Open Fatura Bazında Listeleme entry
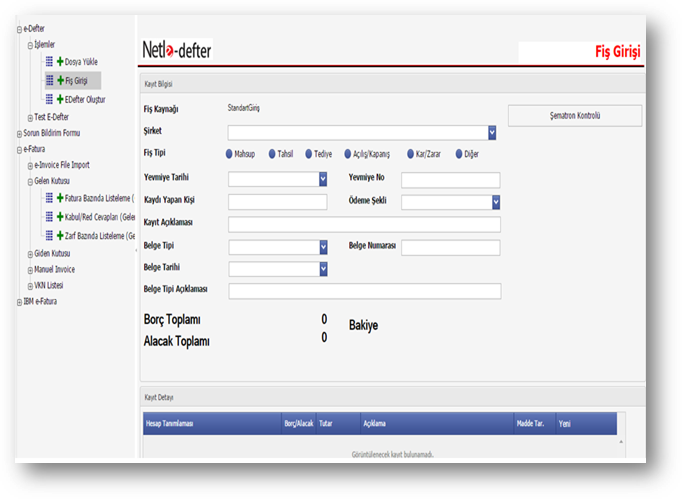Image resolution: width=682 pixels, height=499 pixels. point(100,198)
